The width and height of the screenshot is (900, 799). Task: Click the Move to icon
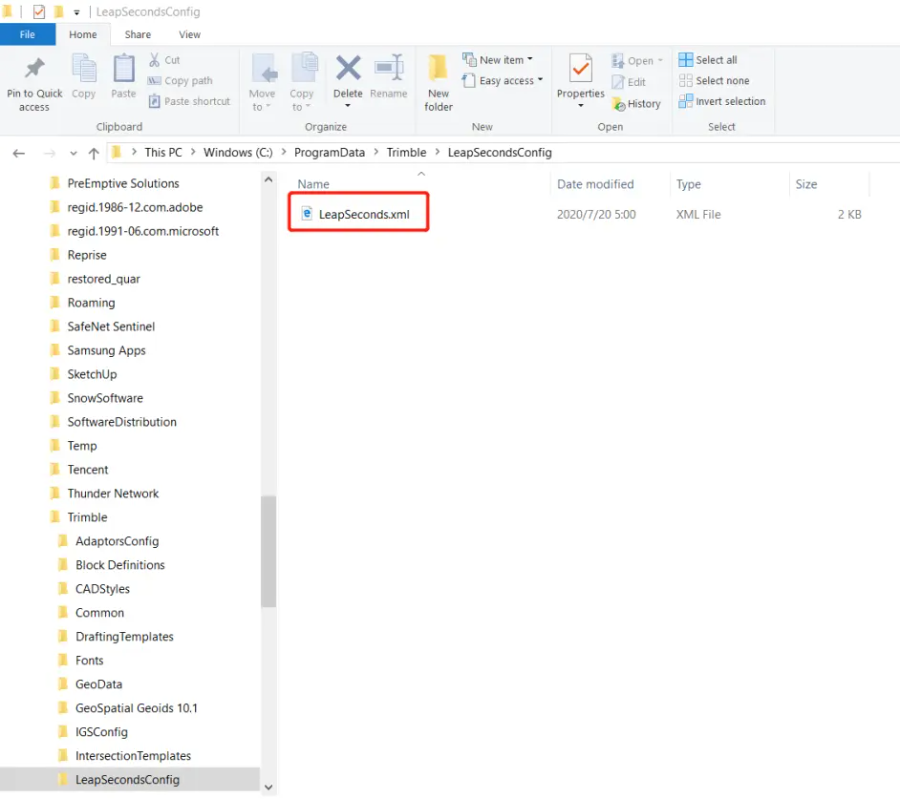coord(264,68)
